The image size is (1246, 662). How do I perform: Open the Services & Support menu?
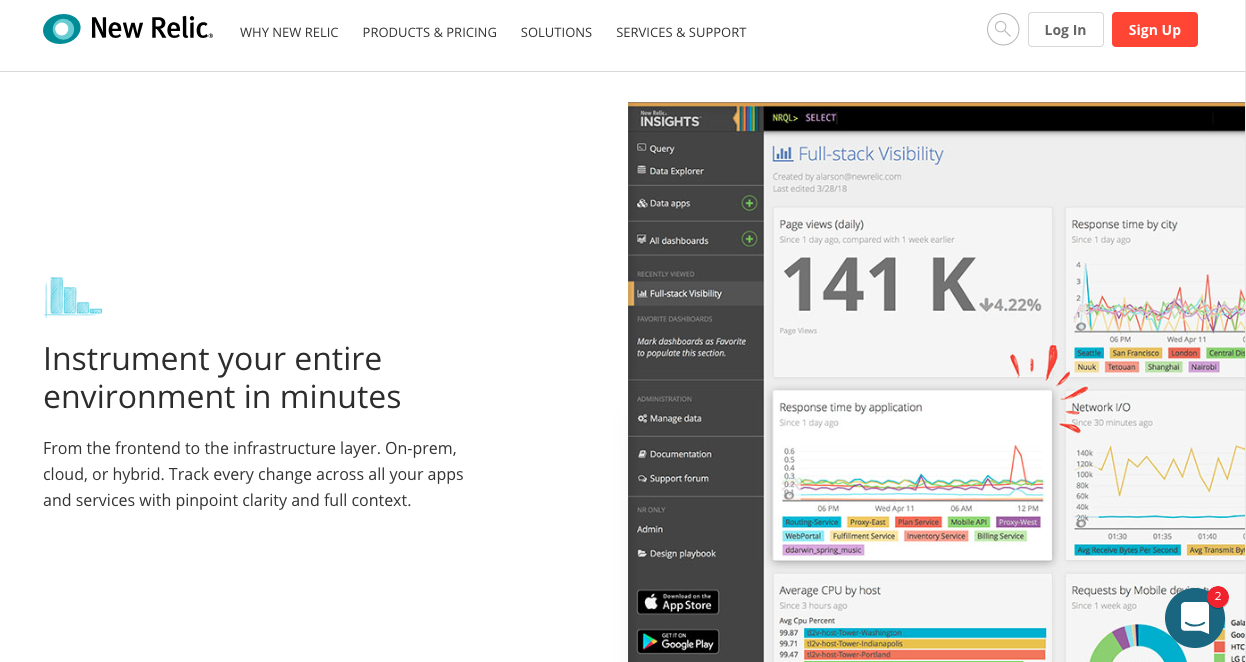[681, 32]
